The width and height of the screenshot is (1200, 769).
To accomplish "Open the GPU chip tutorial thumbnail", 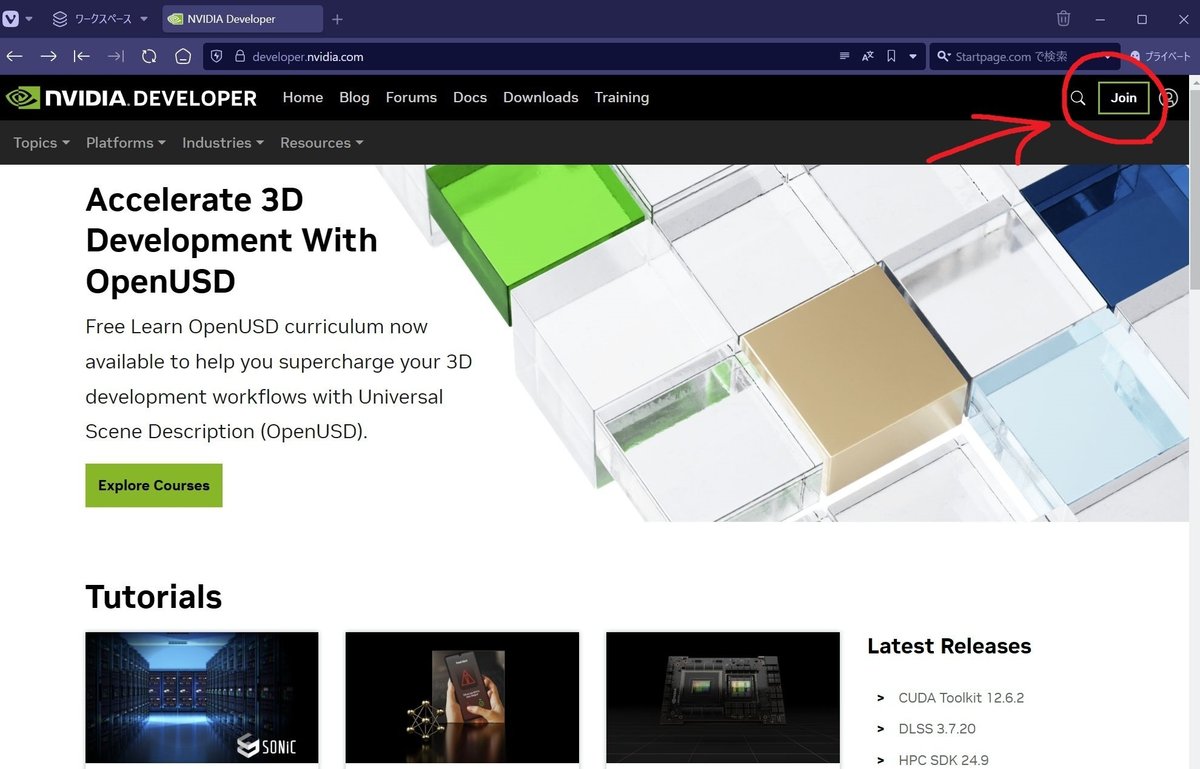I will point(723,697).
